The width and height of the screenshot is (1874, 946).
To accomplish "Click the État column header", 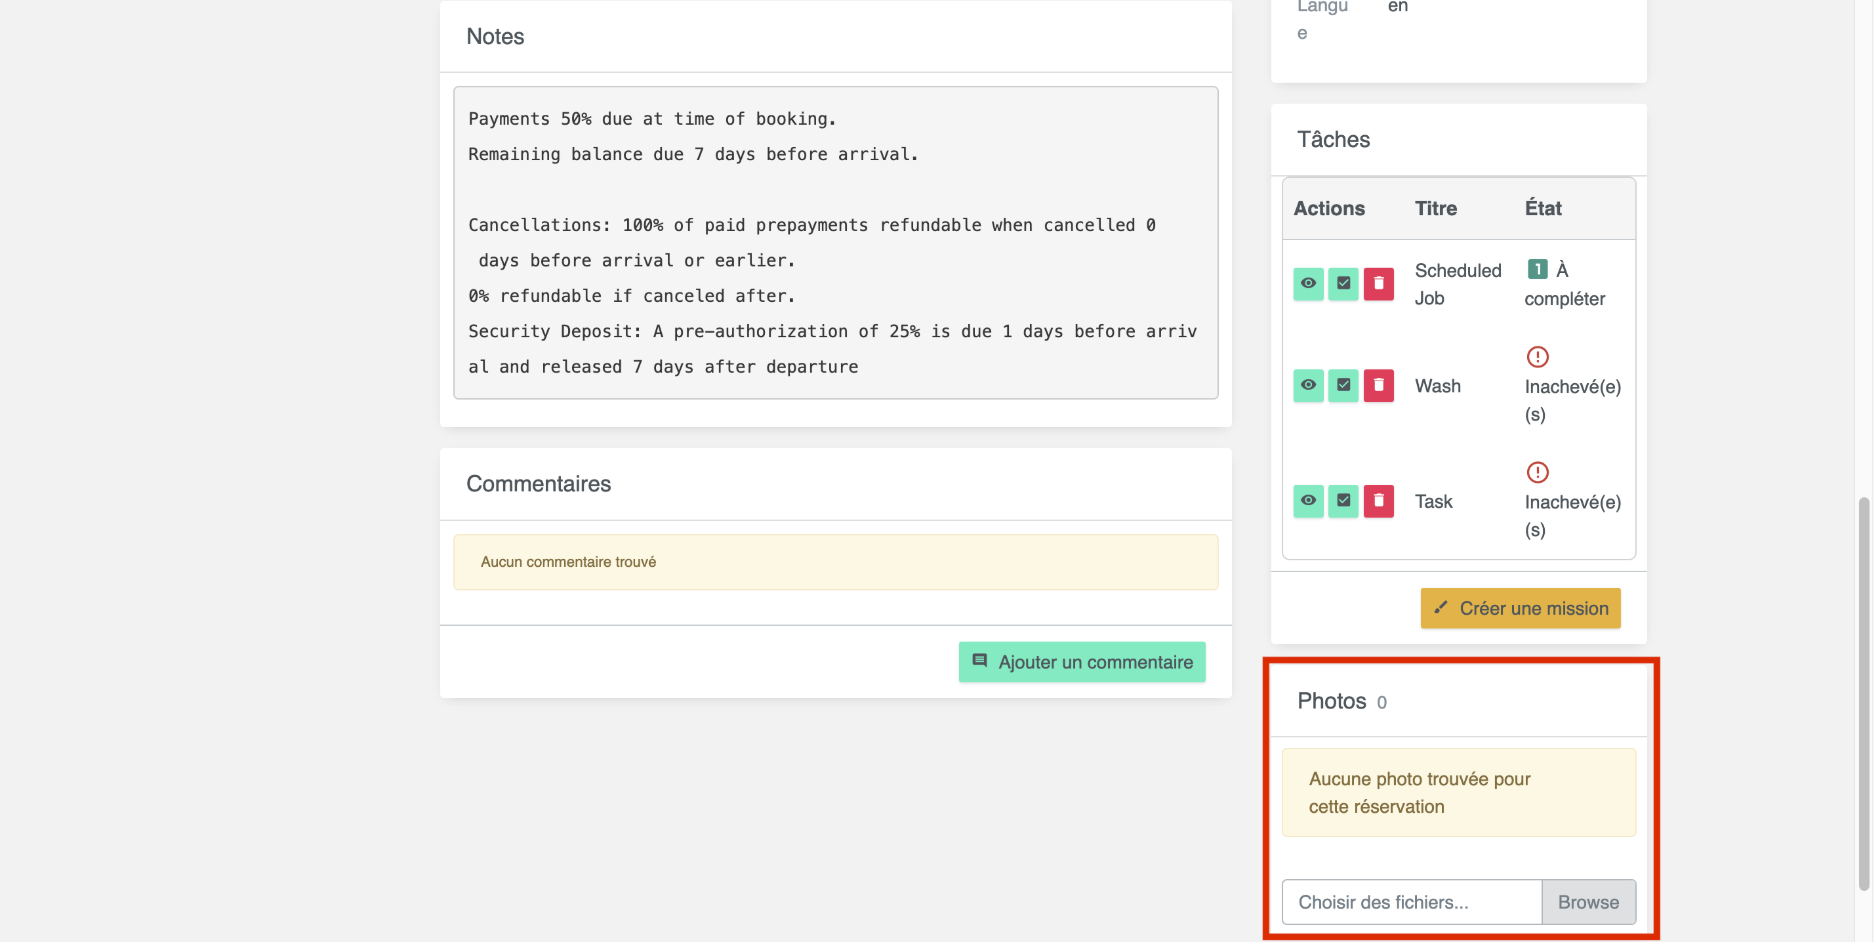I will [1542, 208].
